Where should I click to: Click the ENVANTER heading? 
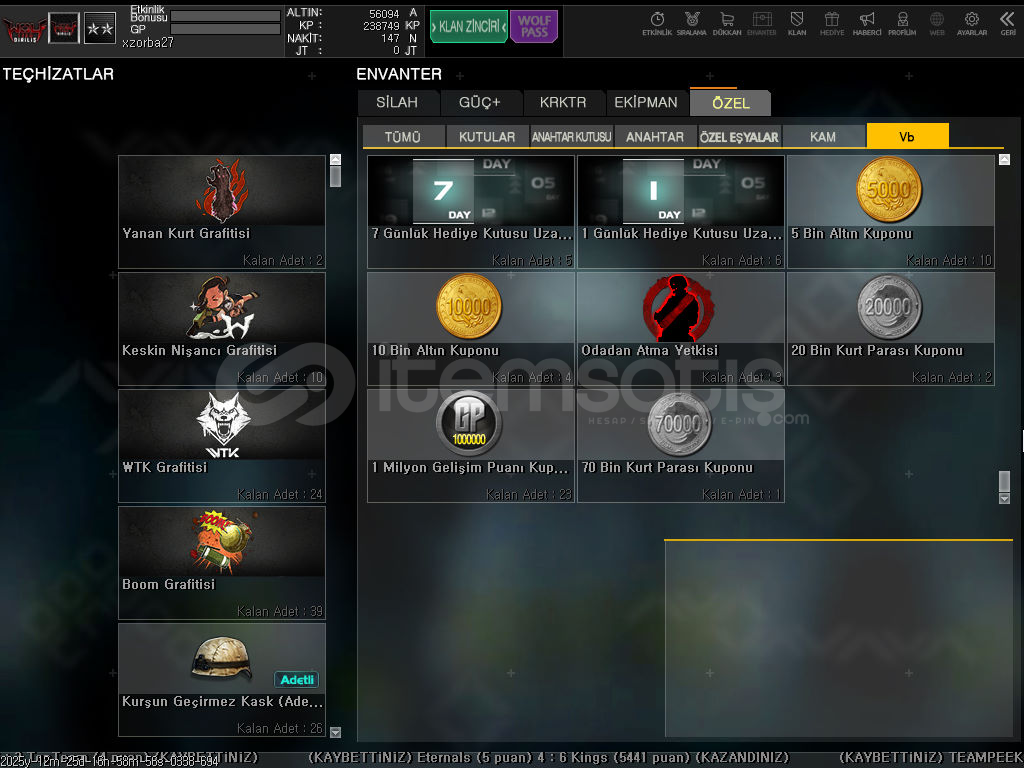point(399,74)
